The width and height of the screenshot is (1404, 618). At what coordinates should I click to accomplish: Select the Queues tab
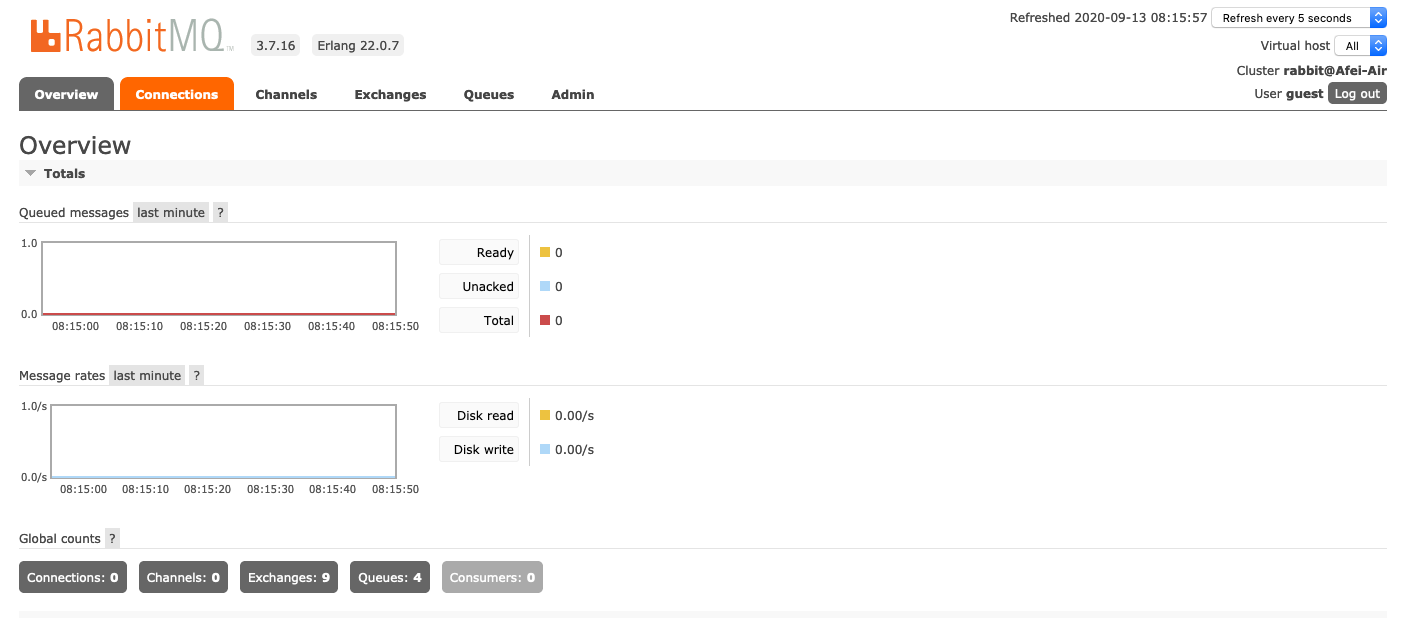(x=489, y=94)
